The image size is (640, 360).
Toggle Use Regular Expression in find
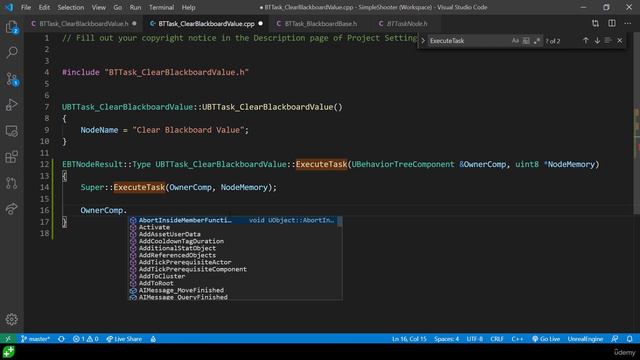coord(537,41)
